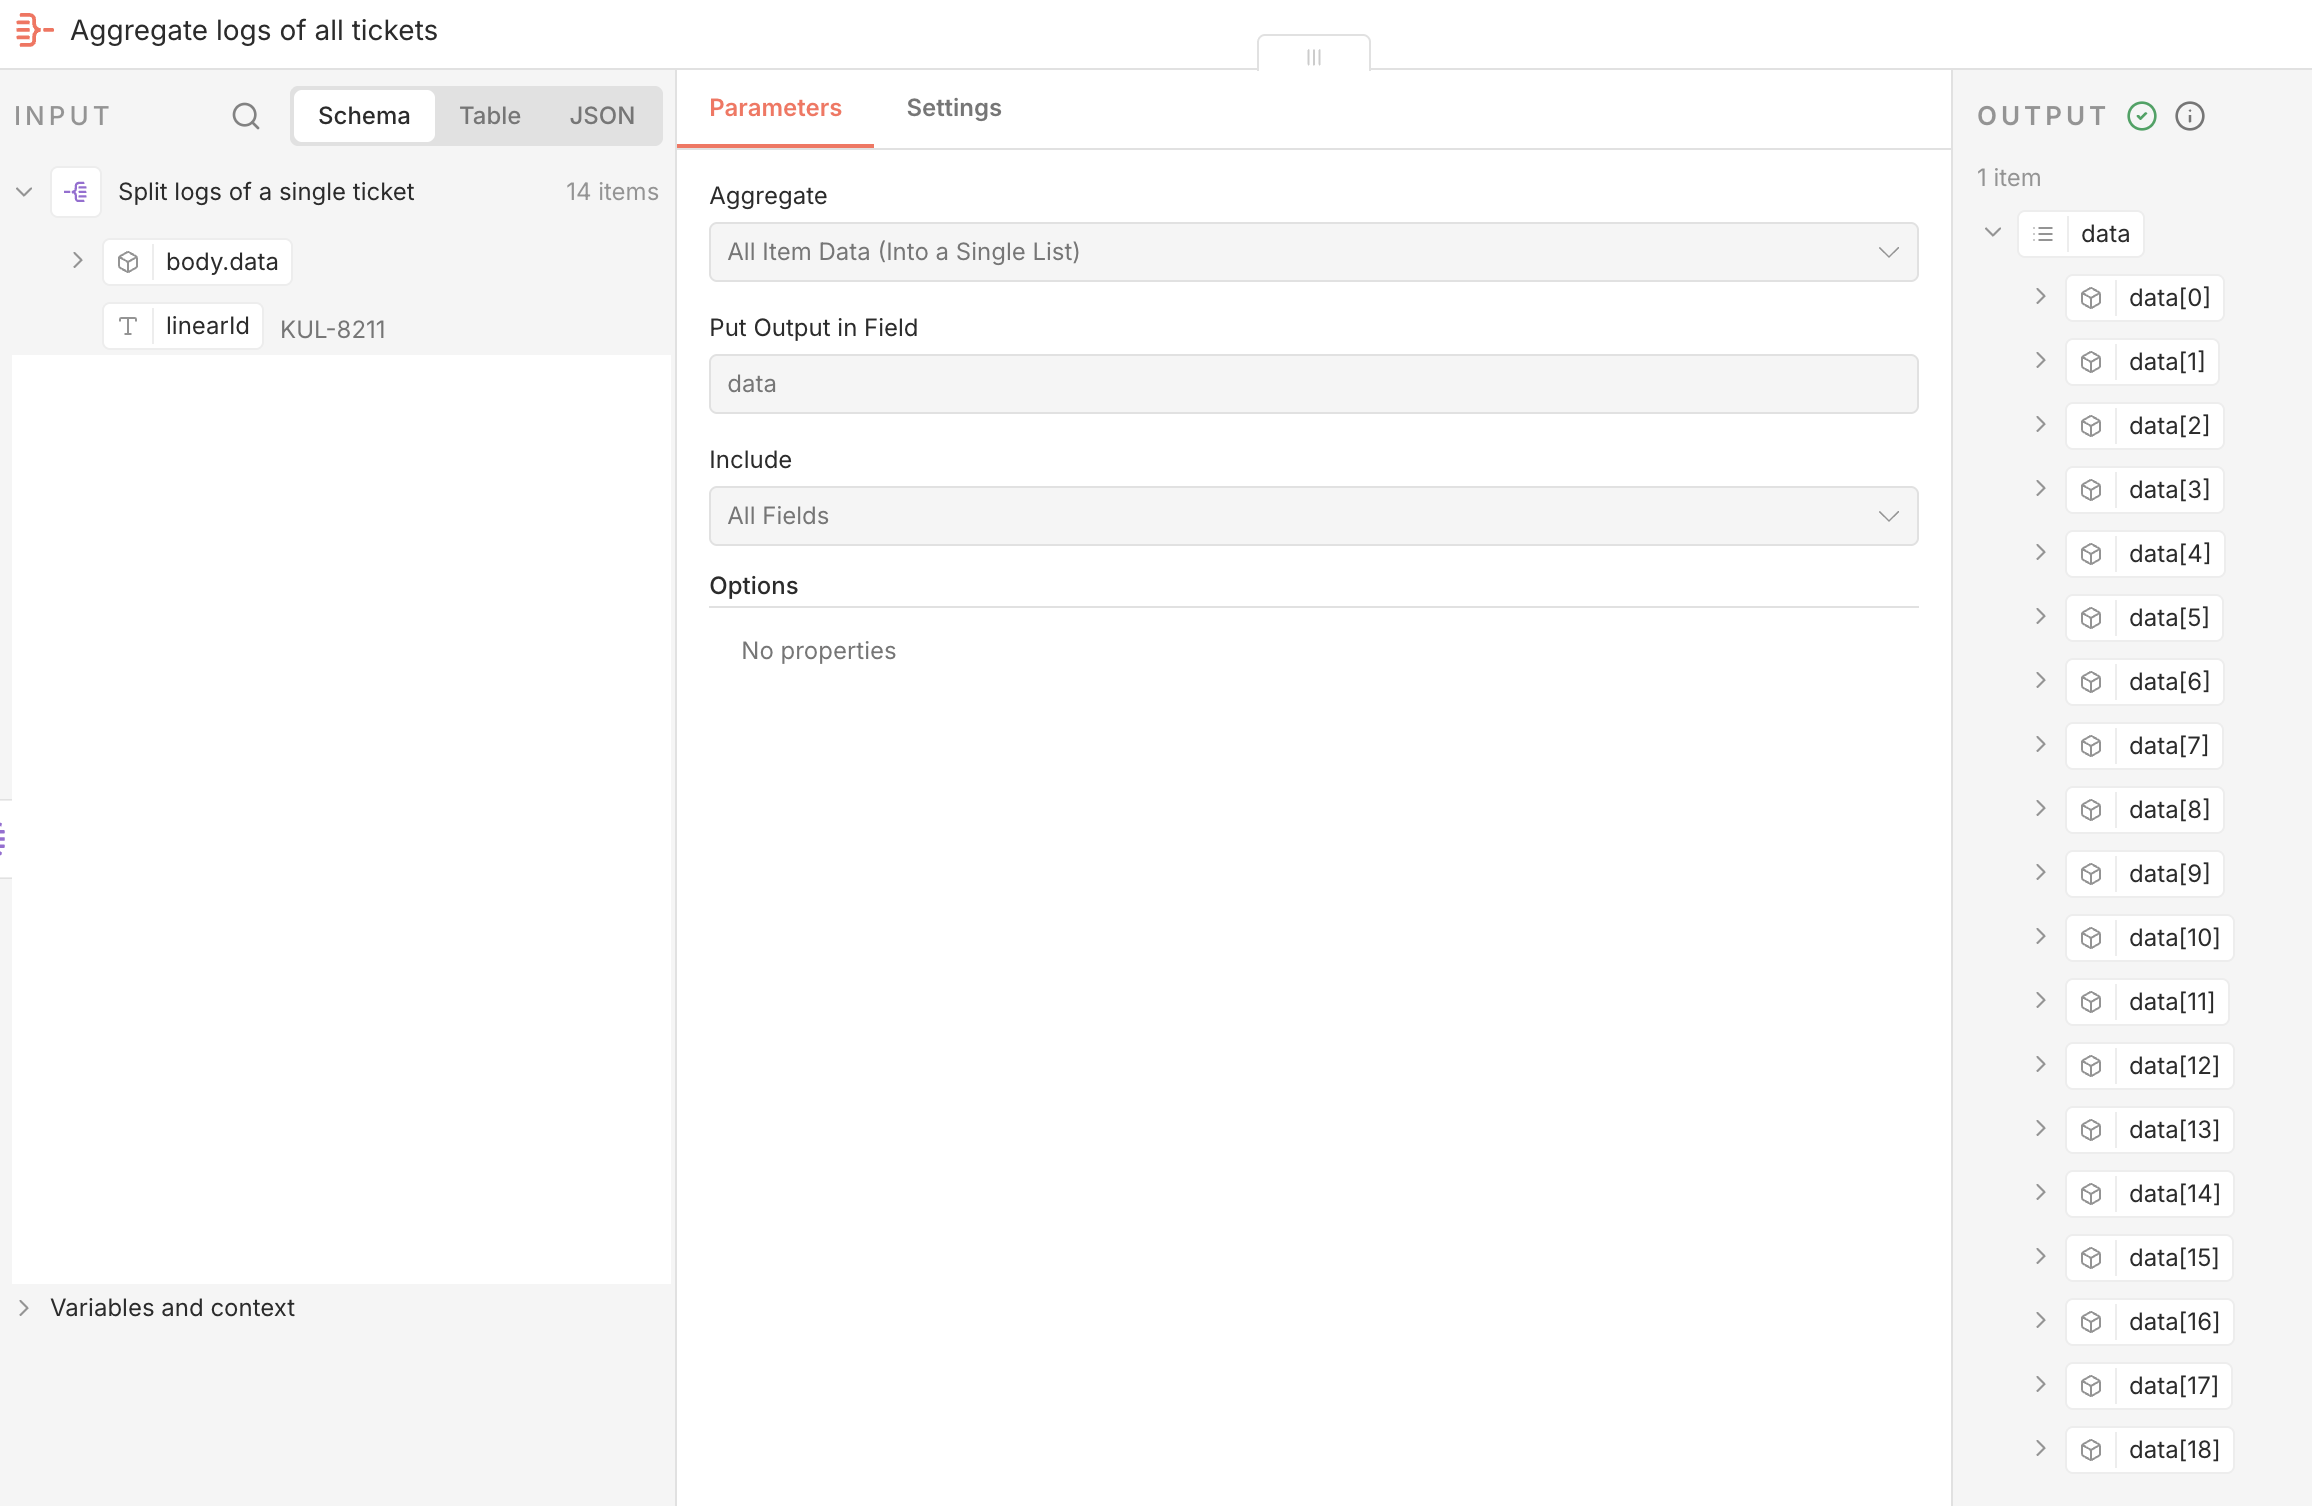Select the Parameters tab
This screenshot has width=2312, height=1506.
tap(775, 108)
